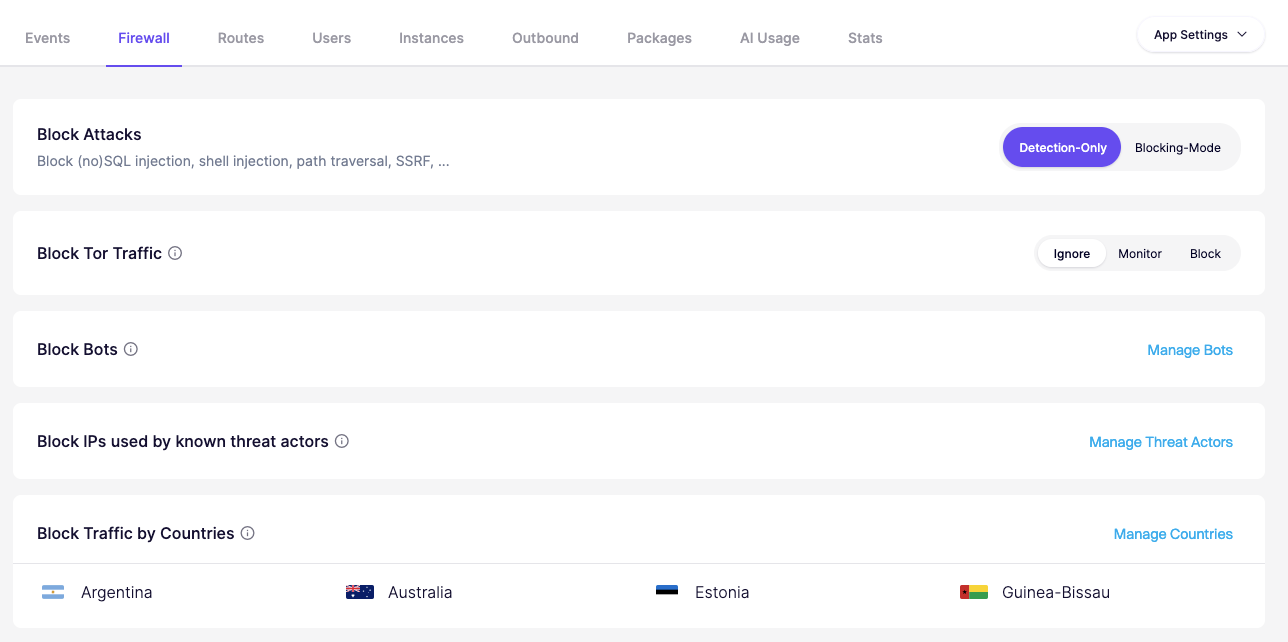The image size is (1288, 642).
Task: Click info icon beside known threat actors
Action: tap(342, 441)
